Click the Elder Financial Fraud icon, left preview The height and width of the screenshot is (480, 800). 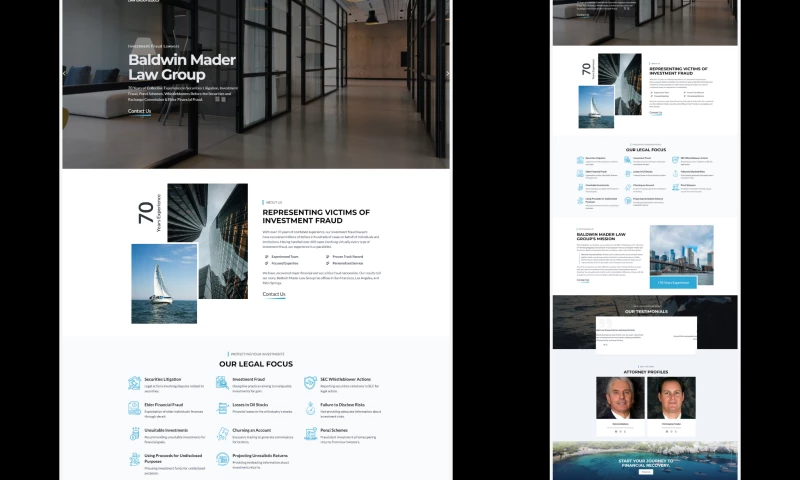134,408
